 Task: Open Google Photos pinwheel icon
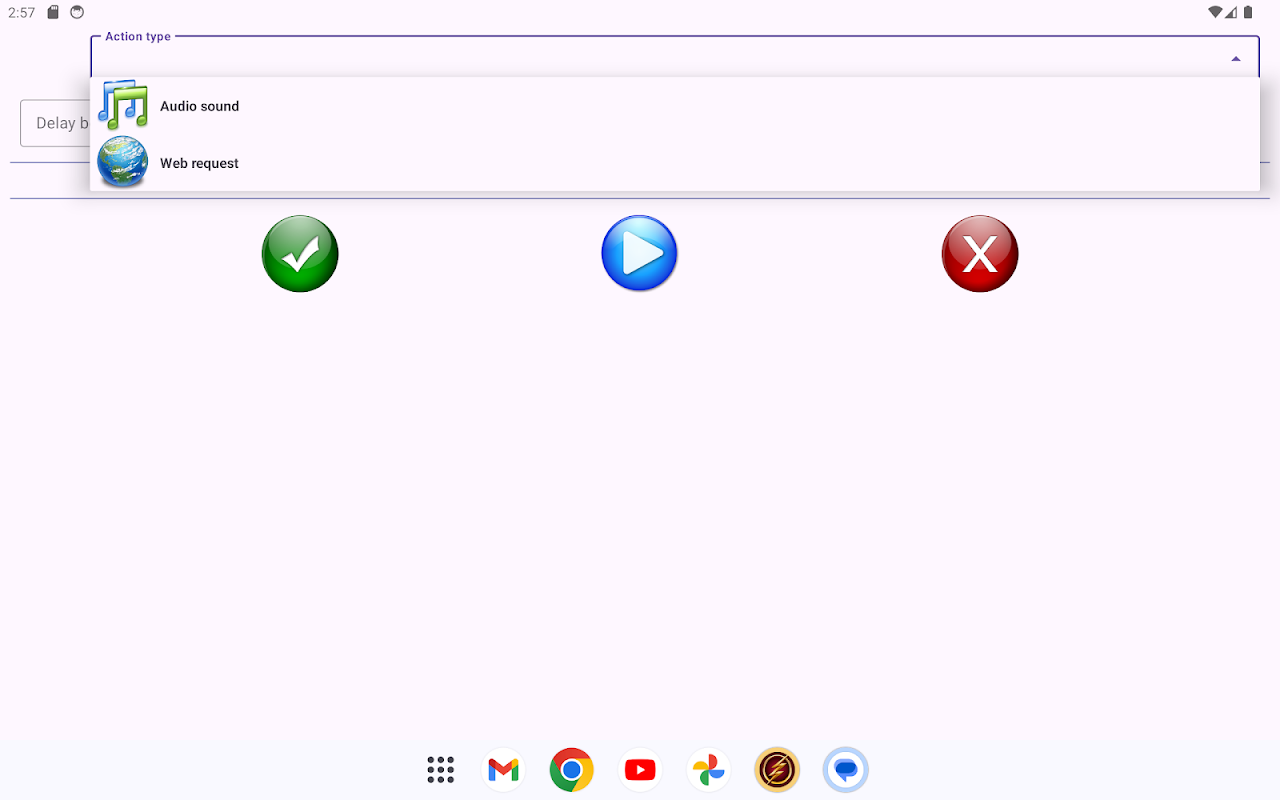tap(708, 770)
